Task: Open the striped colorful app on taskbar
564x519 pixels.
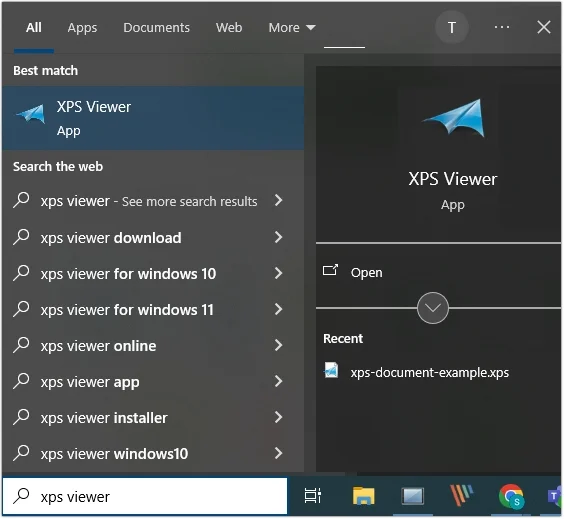Action: point(461,496)
